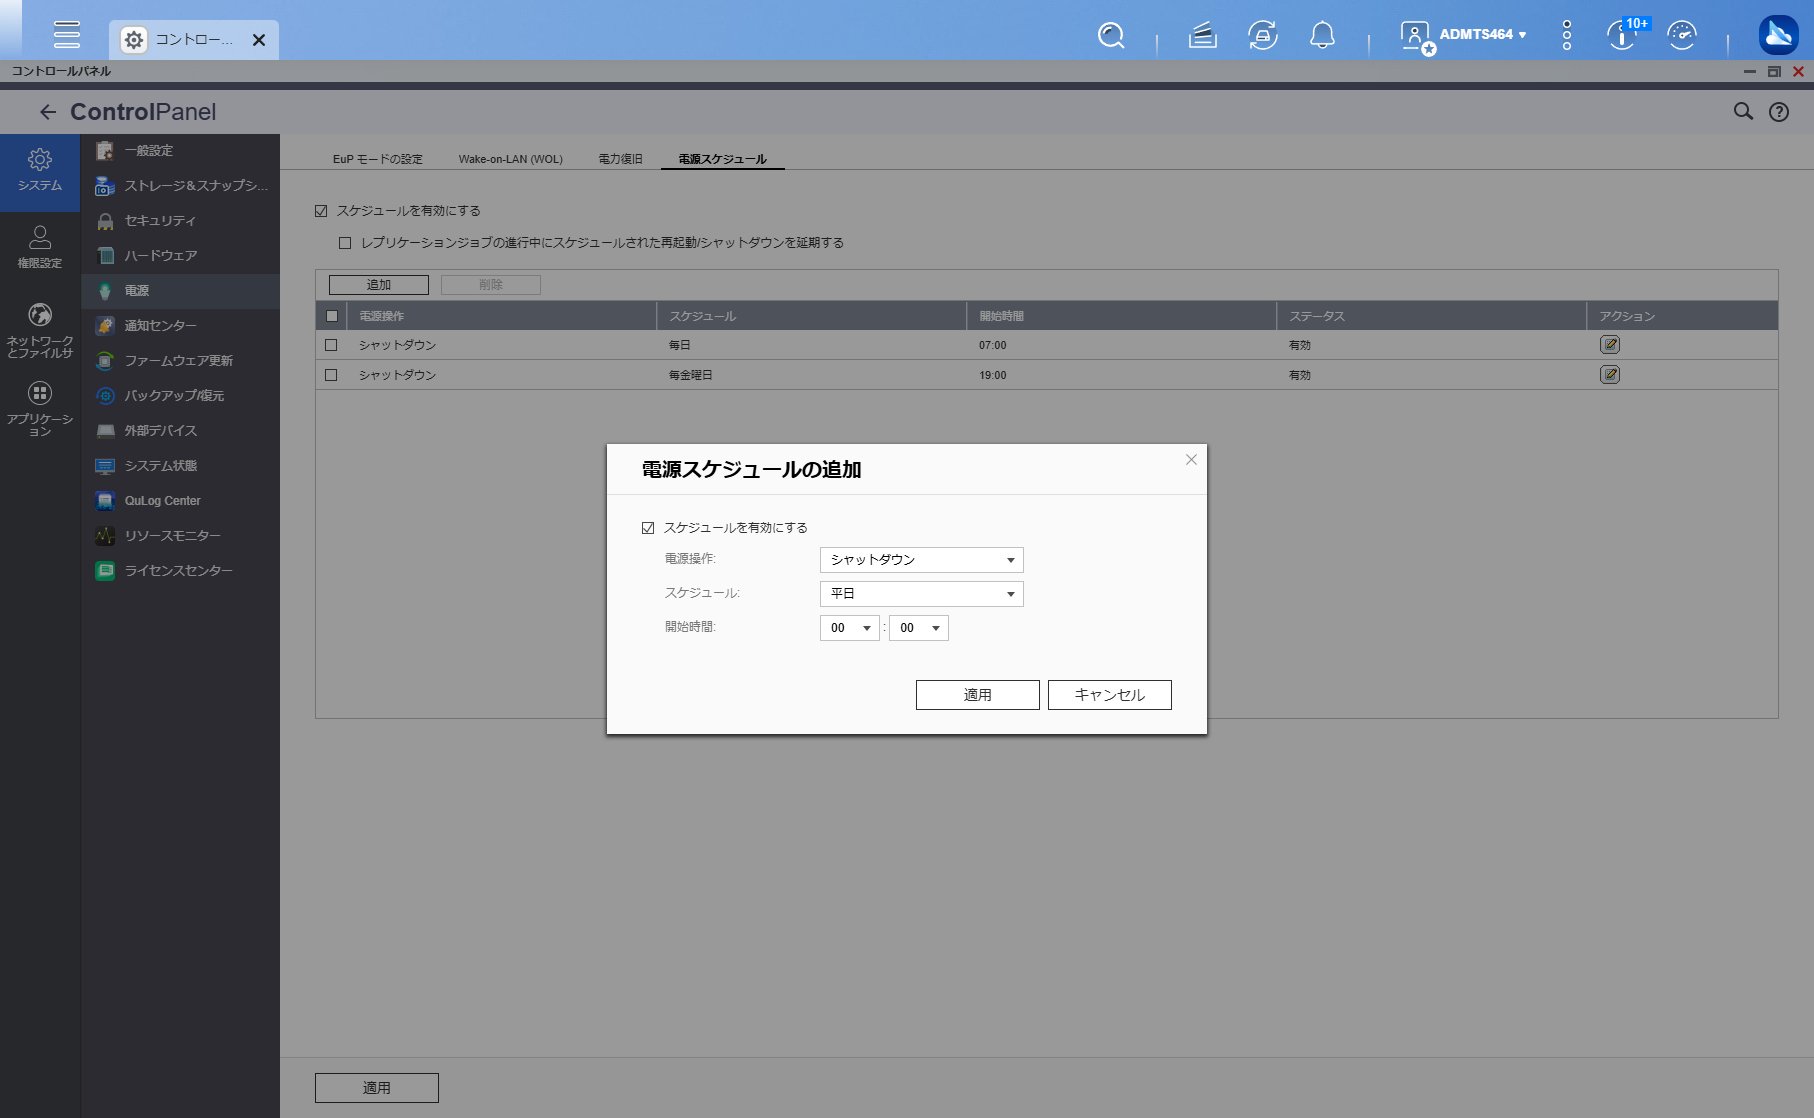Edit the daily 07:00 shutdown schedule
Viewport: 1814px width, 1118px height.
pos(1610,345)
